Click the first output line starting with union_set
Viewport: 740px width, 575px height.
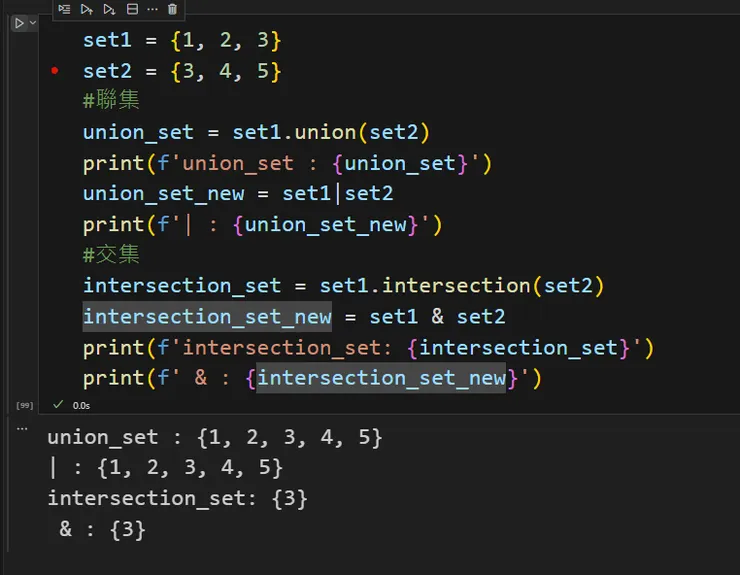click(215, 437)
